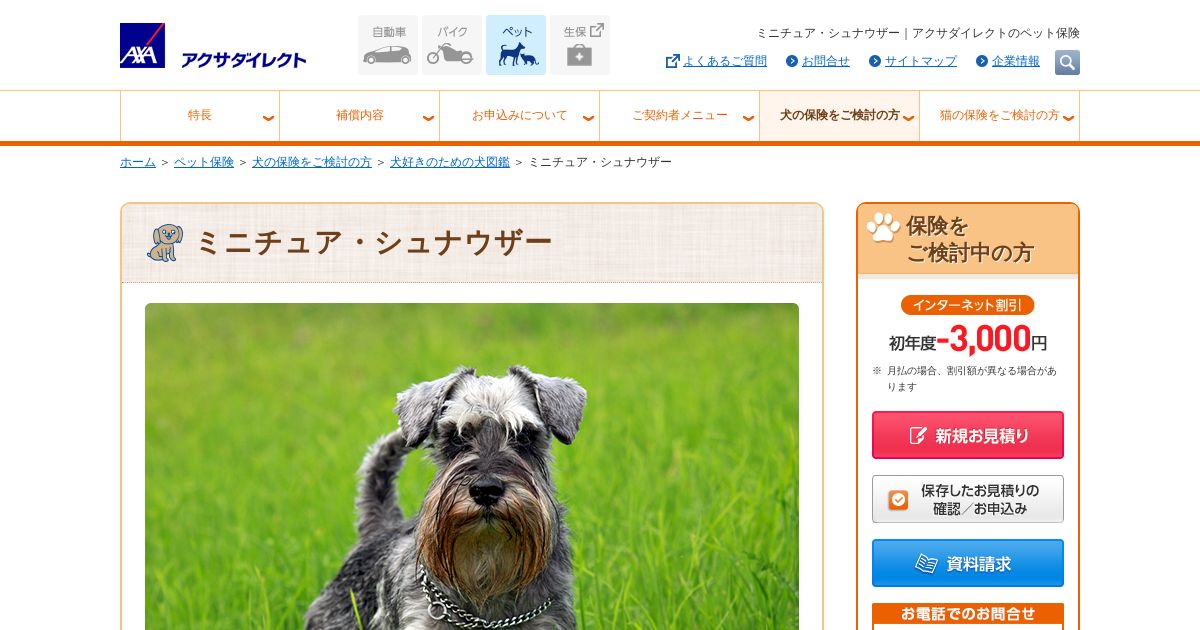
Task: Select the 自動車 car insurance icon
Action: pos(388,45)
